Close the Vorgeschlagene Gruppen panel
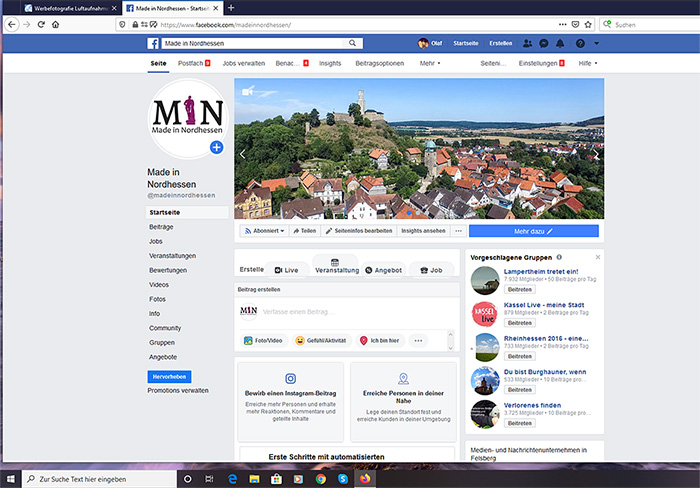Image resolution: width=700 pixels, height=488 pixels. pos(598,257)
